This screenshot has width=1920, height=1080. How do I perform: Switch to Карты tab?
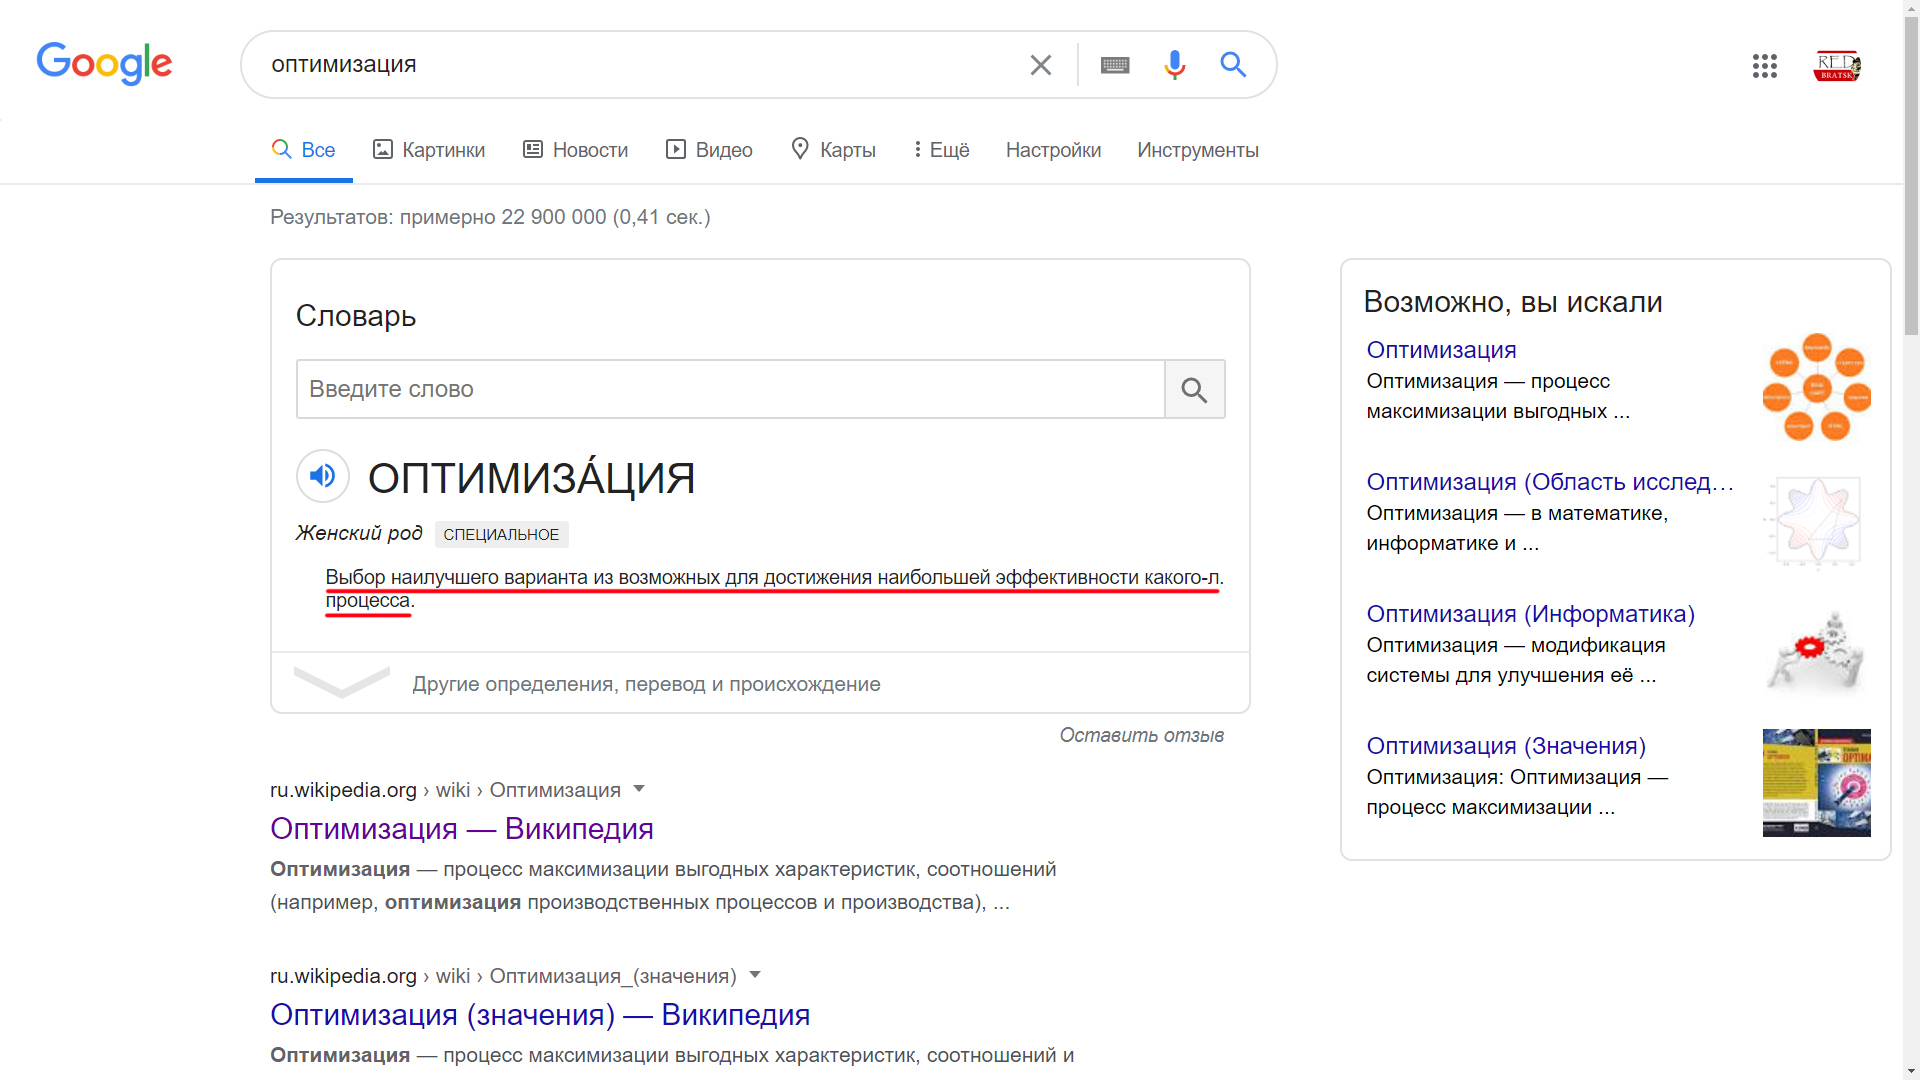point(833,150)
